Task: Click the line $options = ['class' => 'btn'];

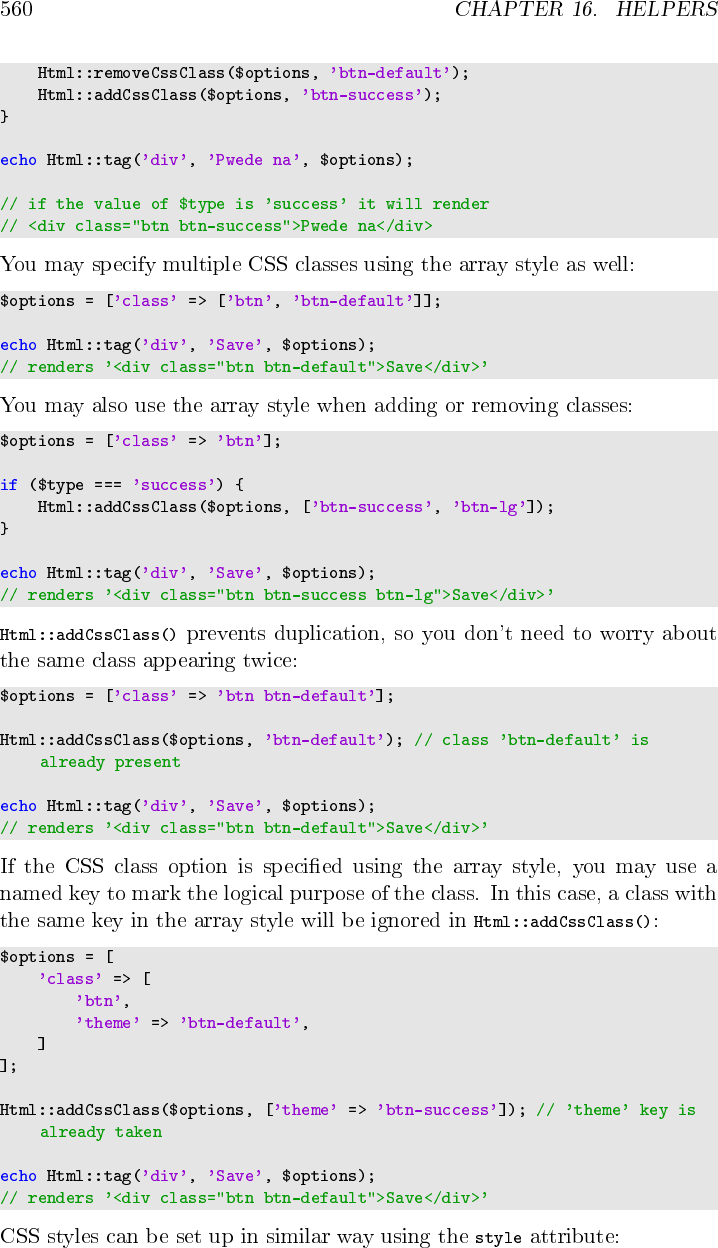Action: tap(141, 441)
